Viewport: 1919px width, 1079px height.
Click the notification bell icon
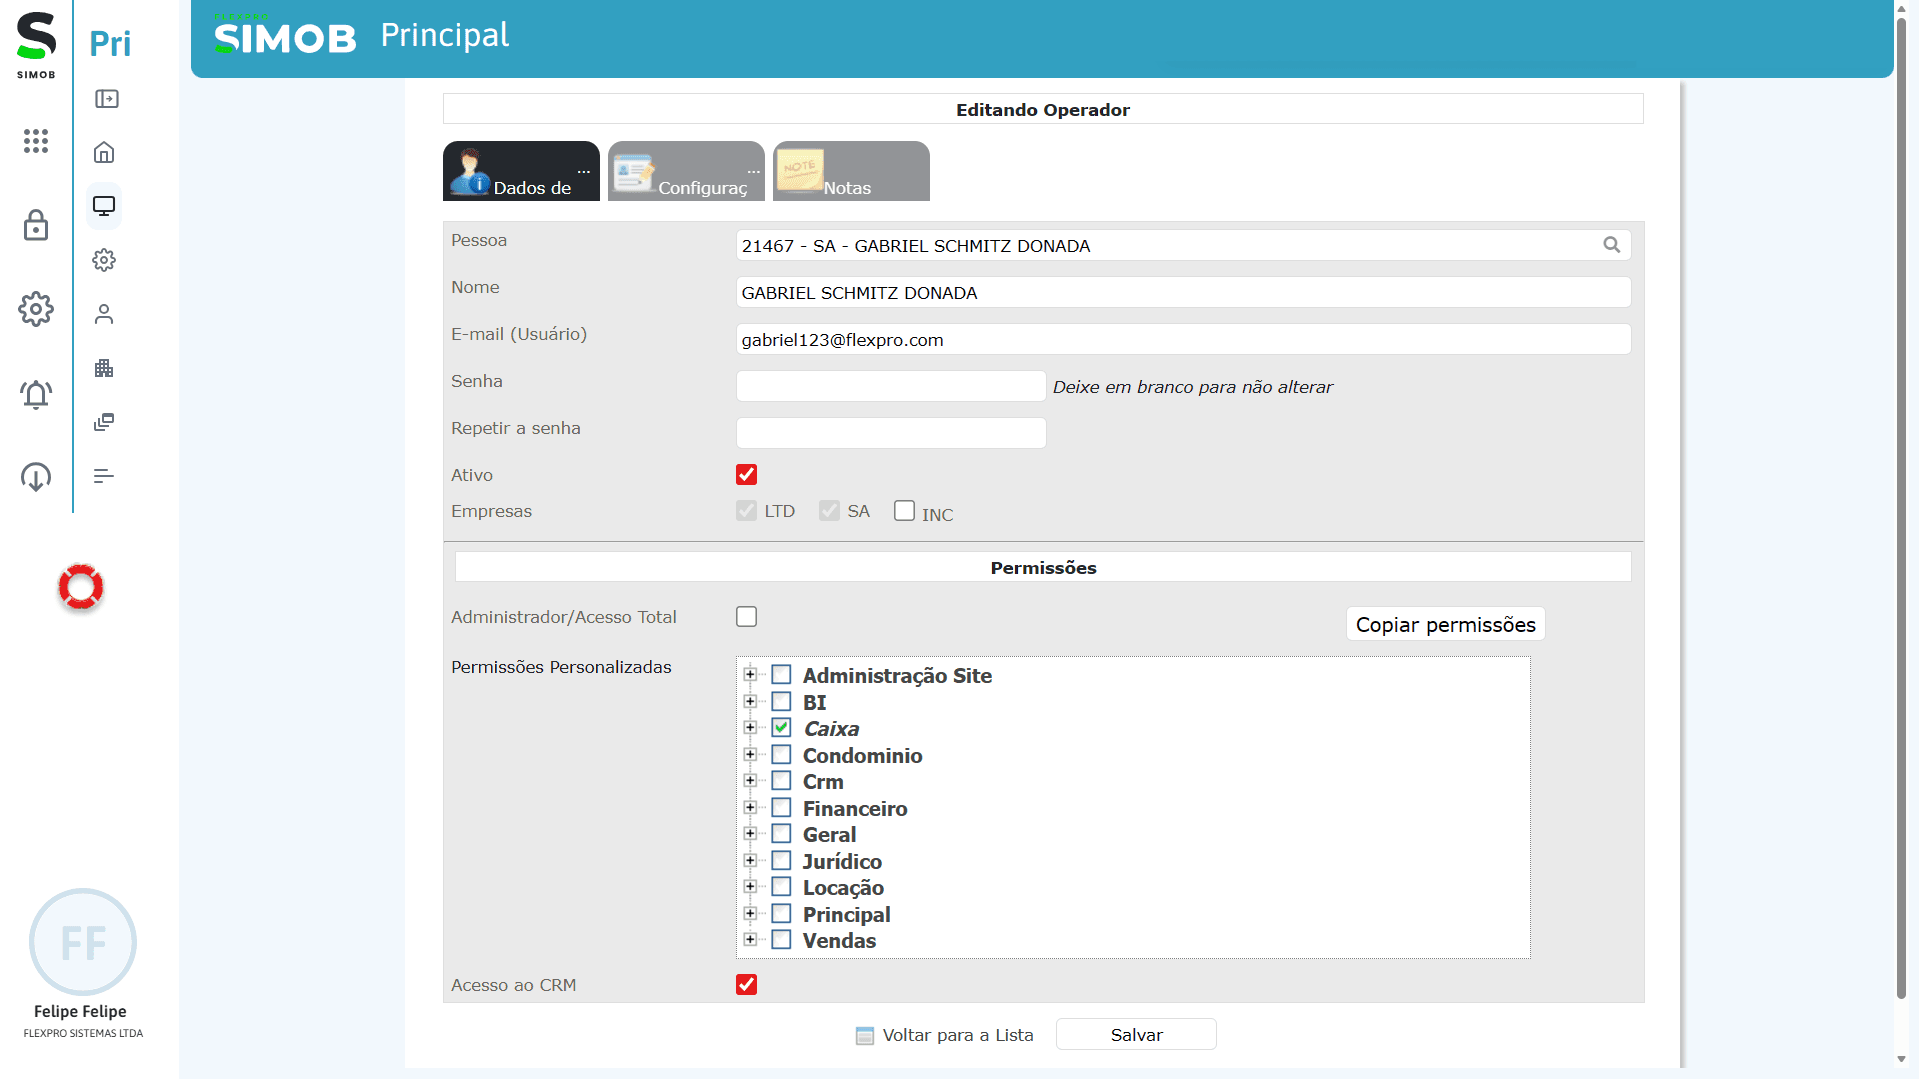tap(36, 394)
